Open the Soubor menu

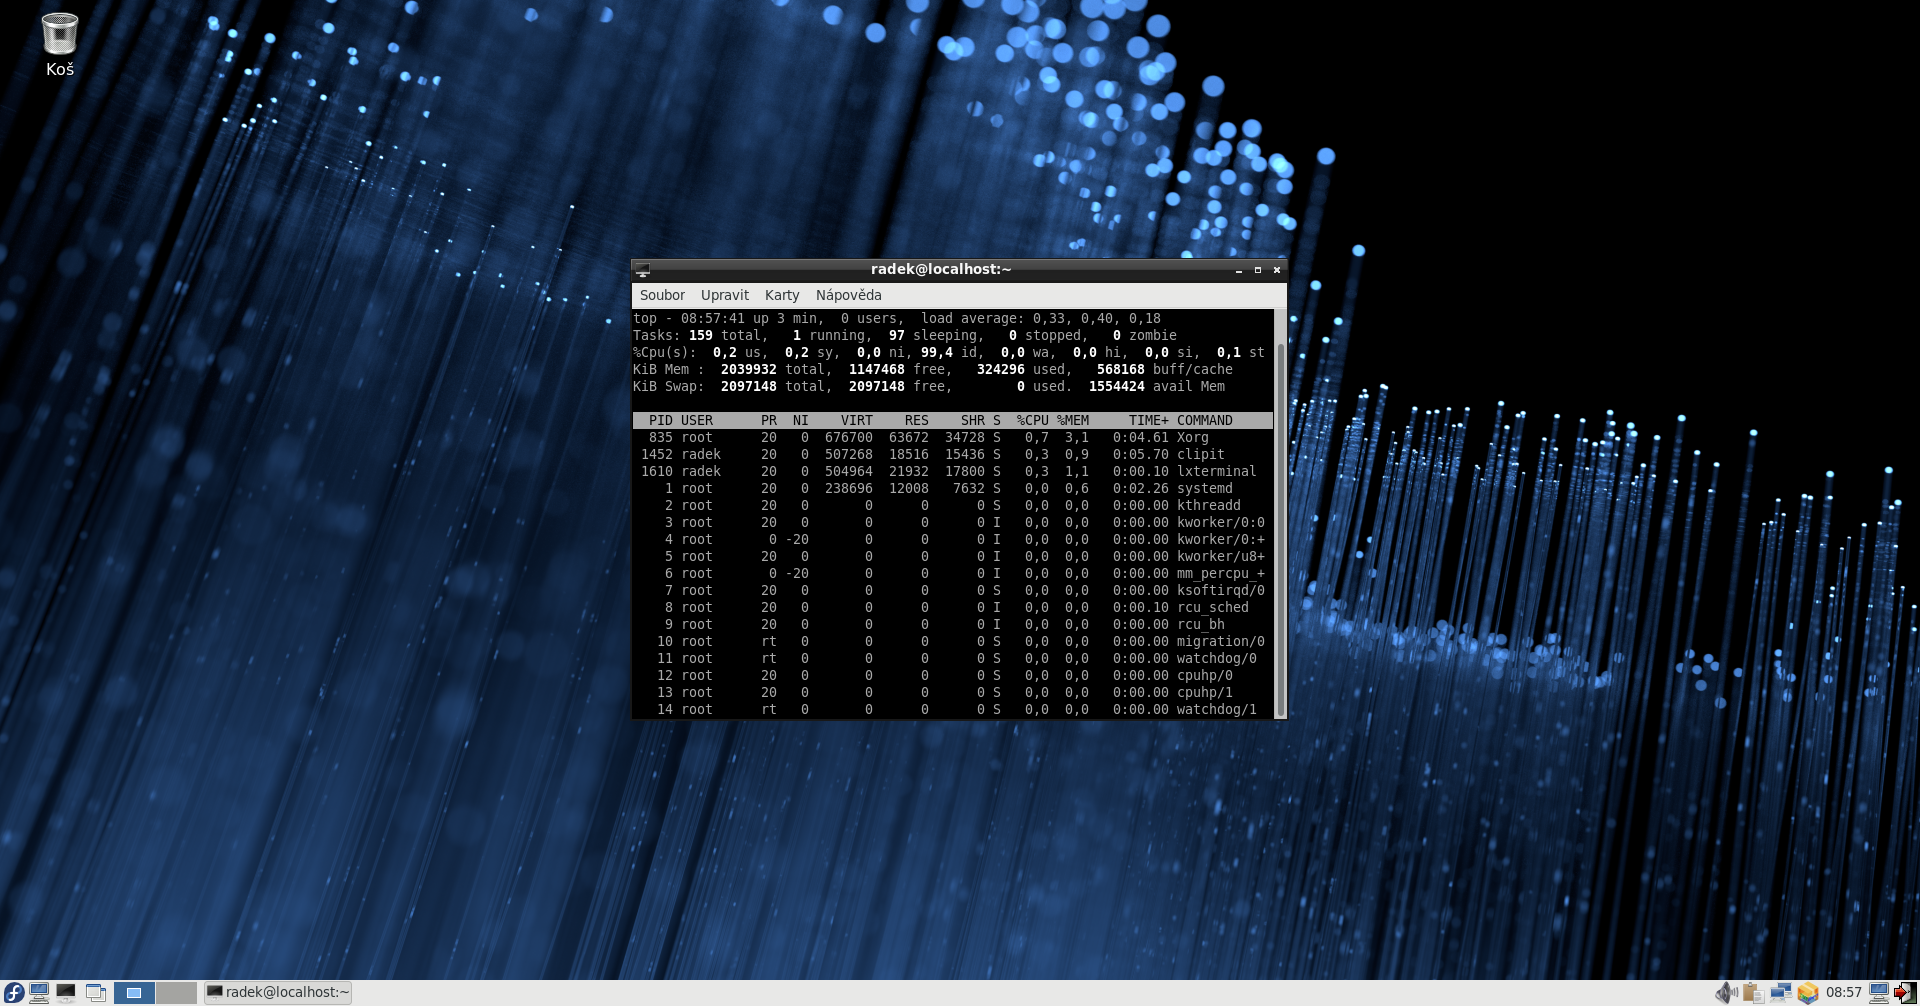(x=662, y=295)
